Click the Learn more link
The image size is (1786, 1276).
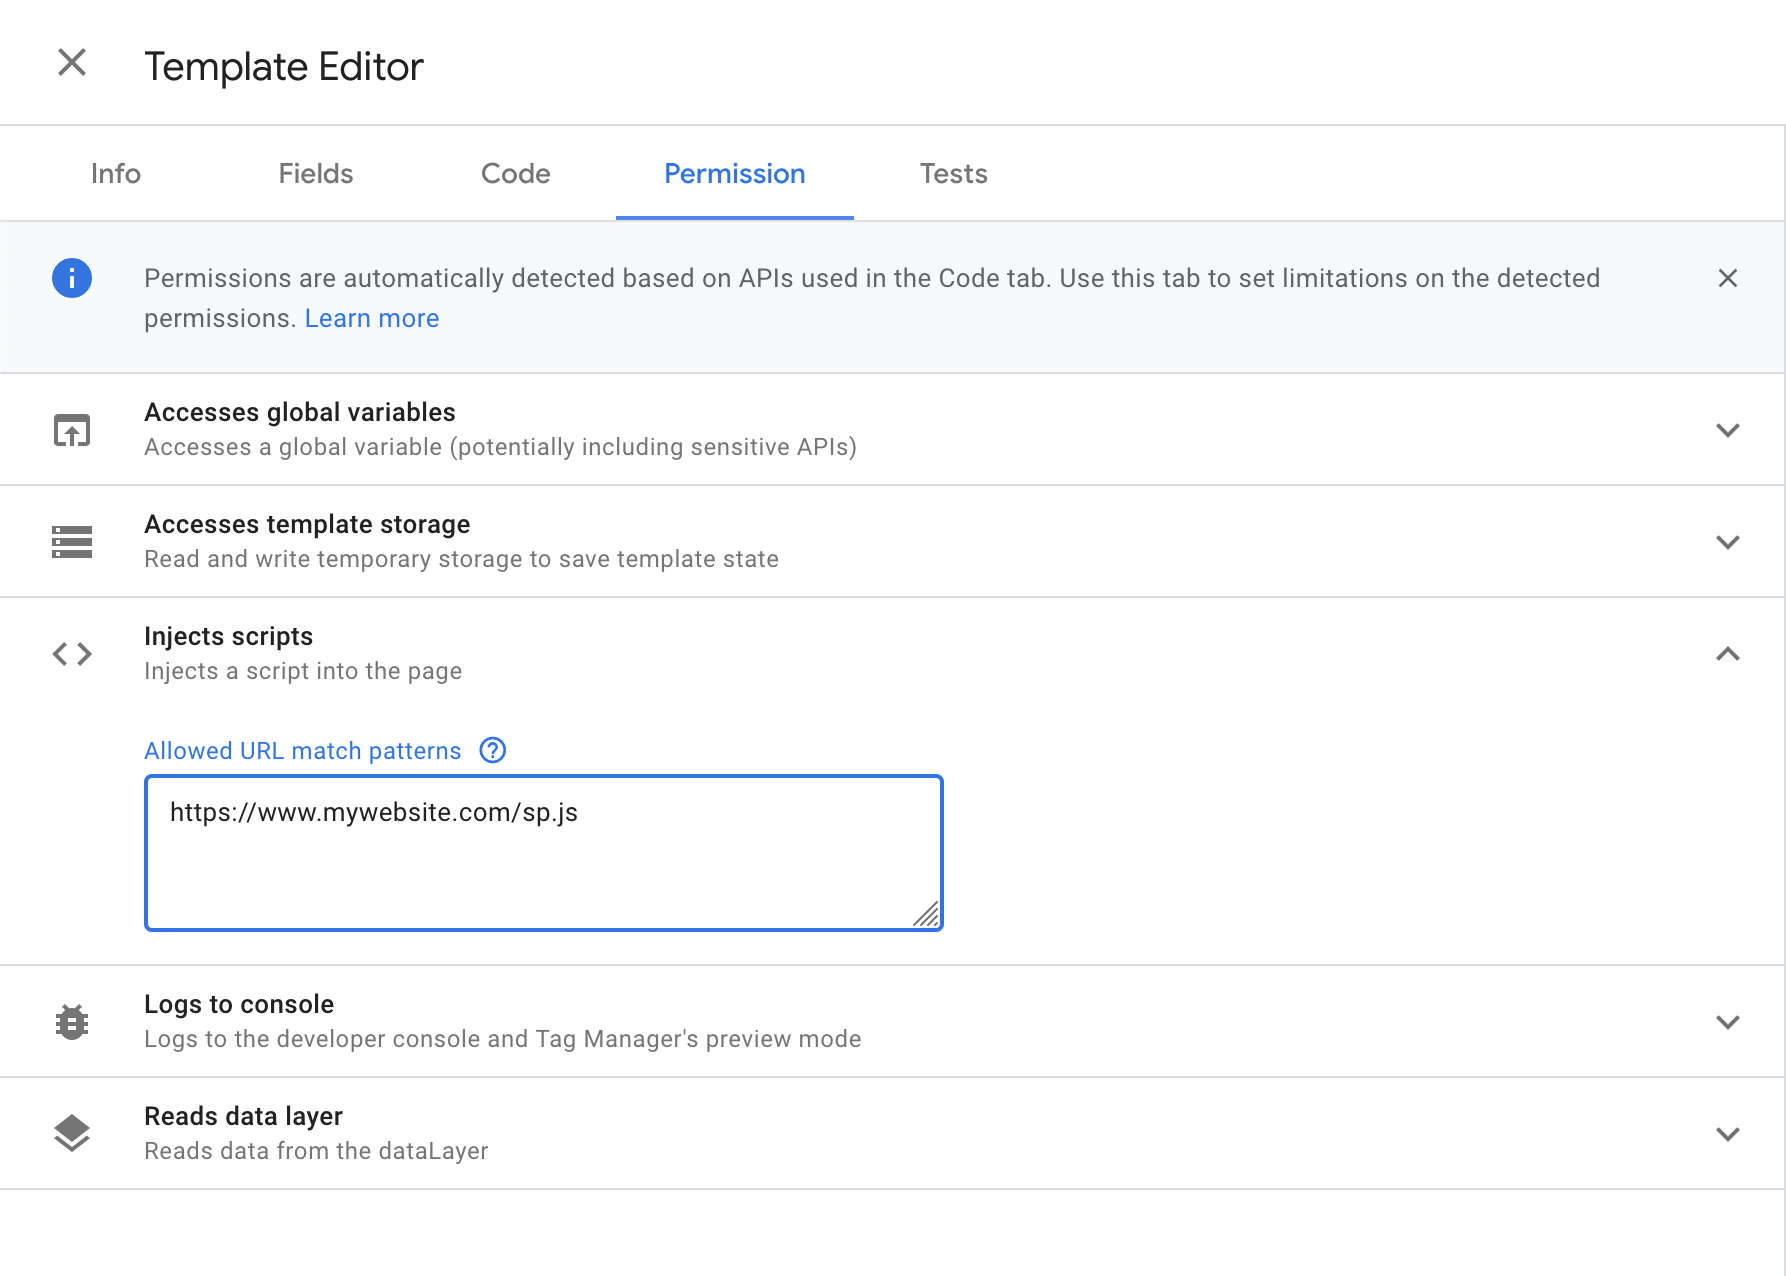coord(371,318)
